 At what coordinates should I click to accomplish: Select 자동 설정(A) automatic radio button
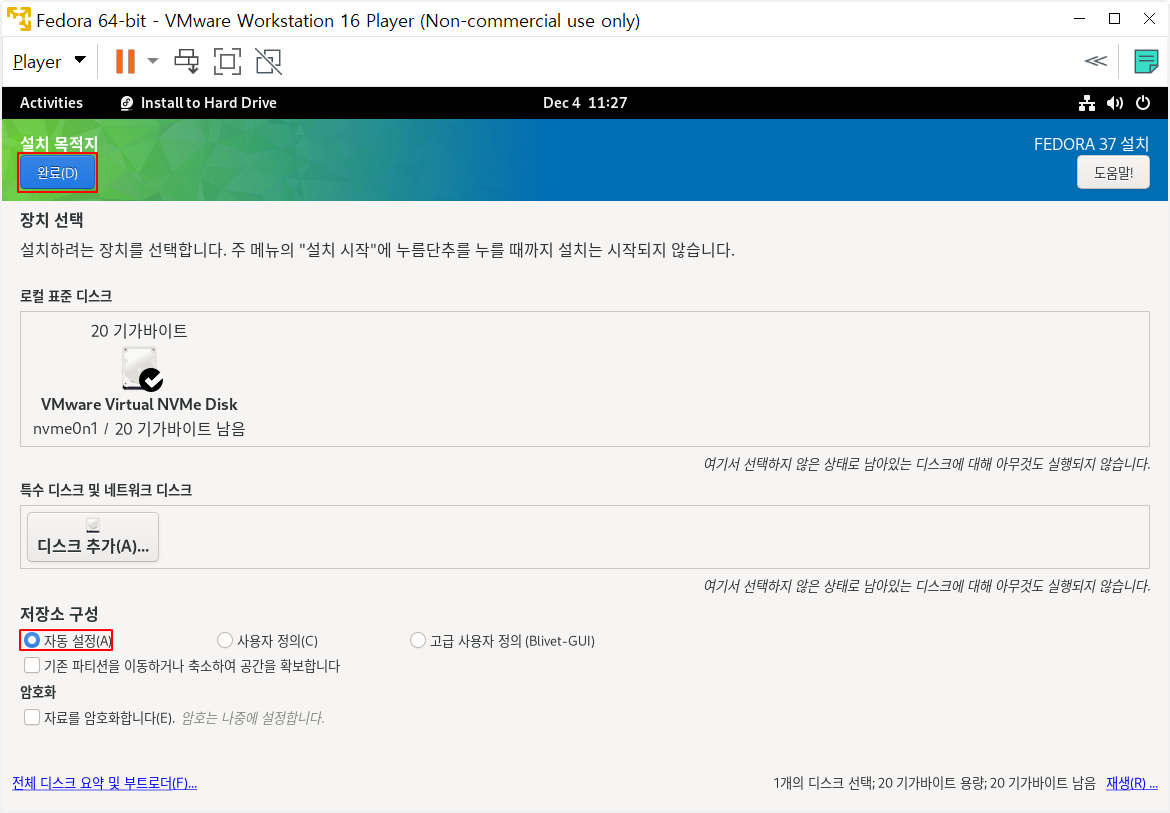pos(31,640)
